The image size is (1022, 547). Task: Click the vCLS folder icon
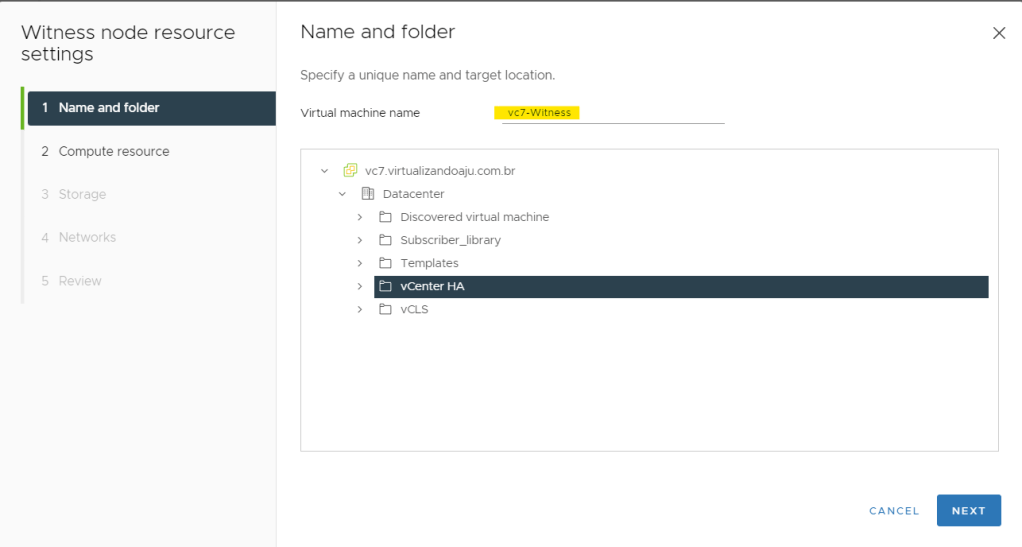pyautogui.click(x=385, y=310)
